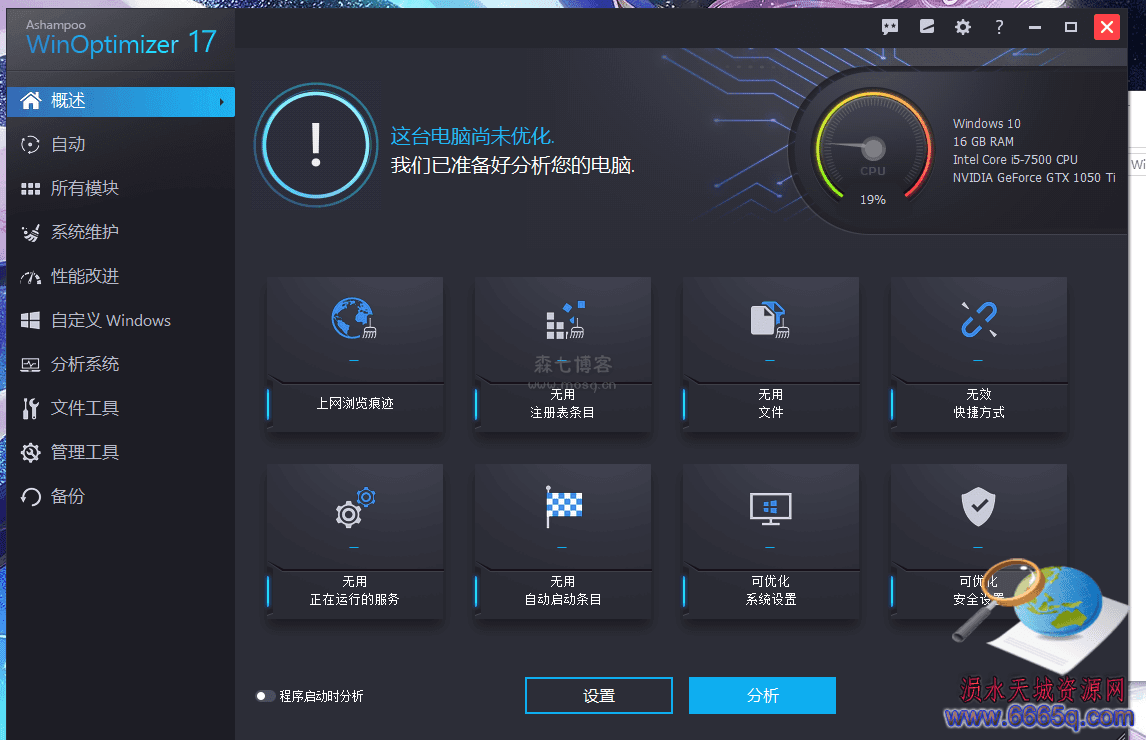Click the 正在运行的服务 gears icon
The width and height of the screenshot is (1146, 740).
pyautogui.click(x=354, y=508)
